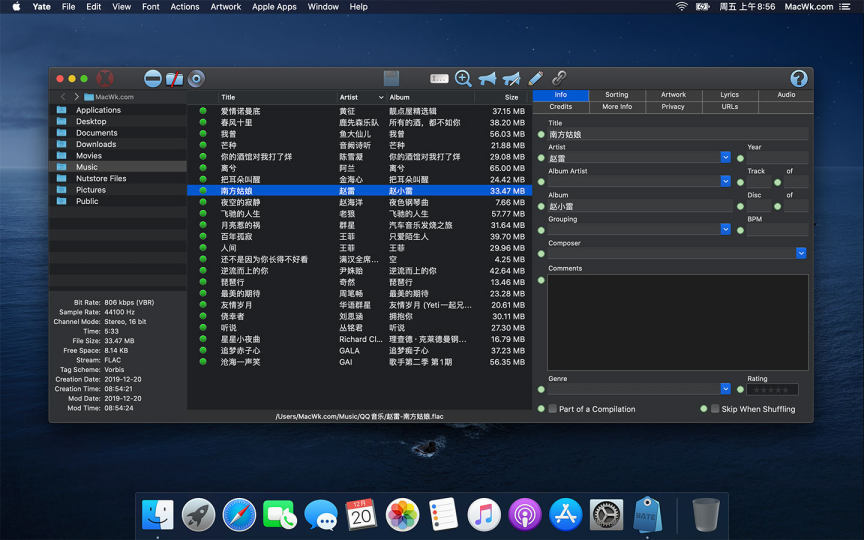Switch to the Lyrics tab

point(730,95)
